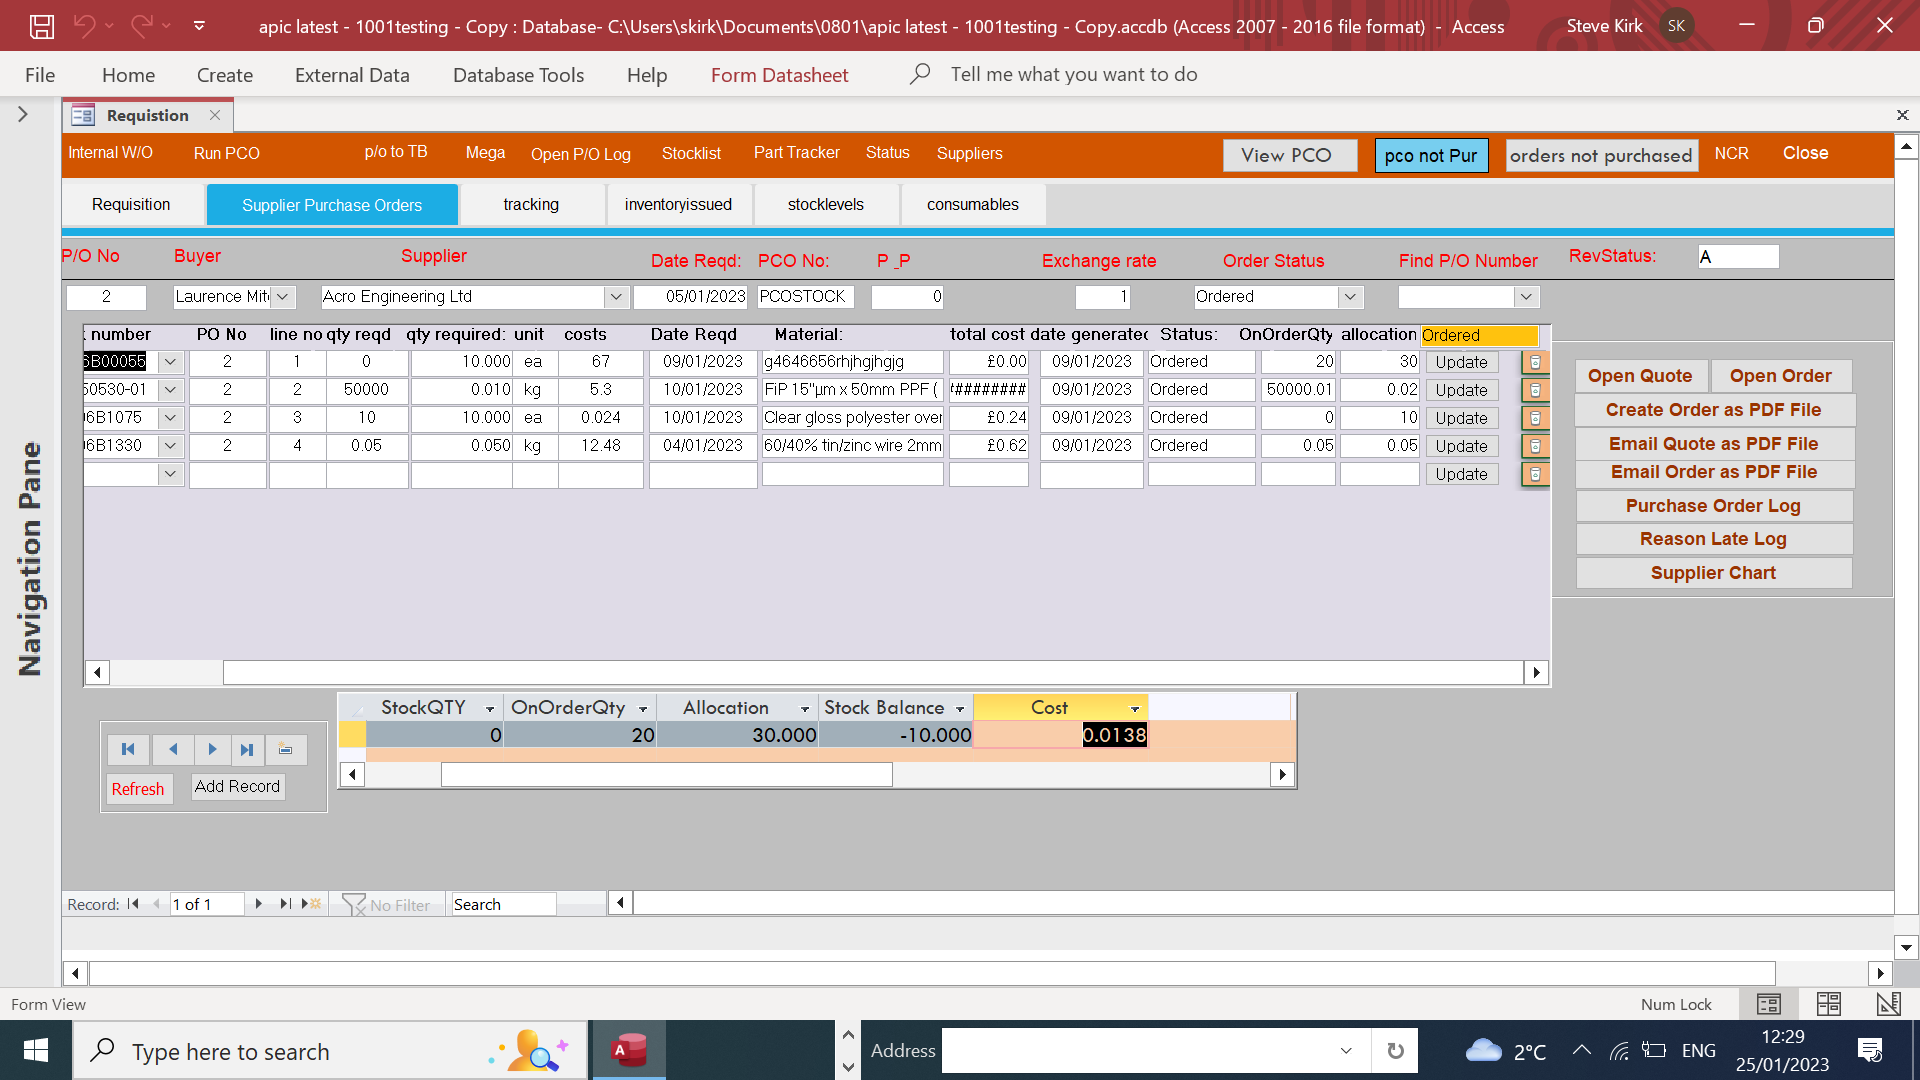Click delete icon for row 6B00055
1920x1080 pixels.
point(1535,362)
